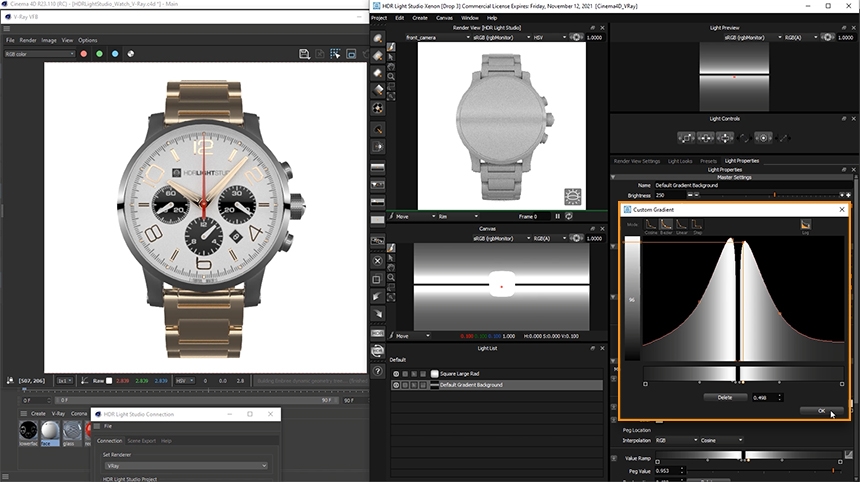860x482 pixels.
Task: Open the Rim paint mode dropdown
Action: (459, 217)
